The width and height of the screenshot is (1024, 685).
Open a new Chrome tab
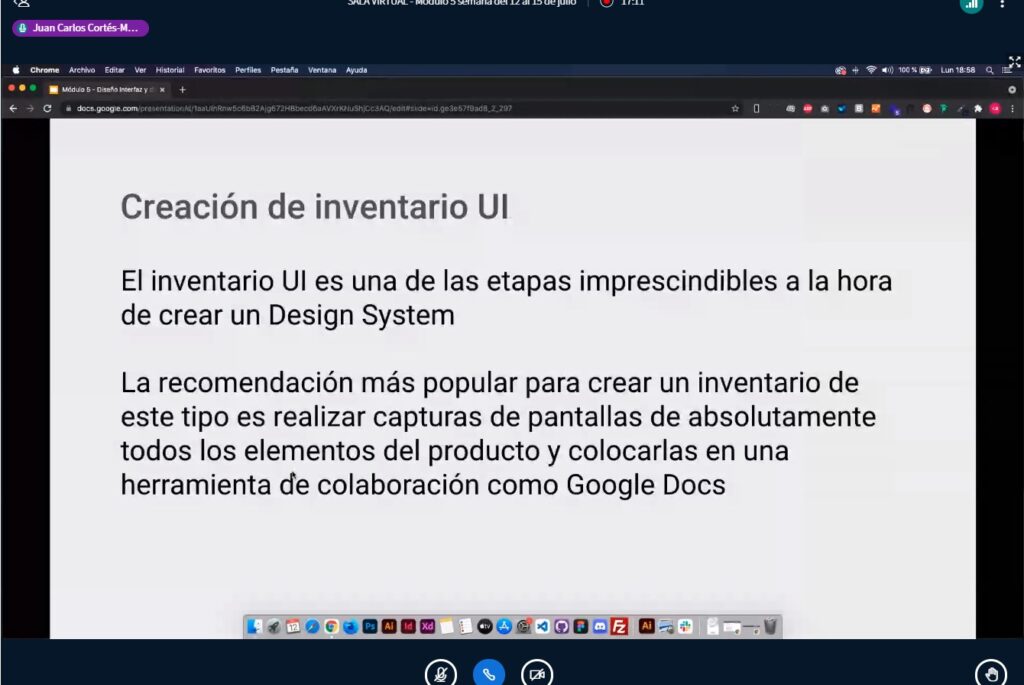pyautogui.click(x=183, y=89)
